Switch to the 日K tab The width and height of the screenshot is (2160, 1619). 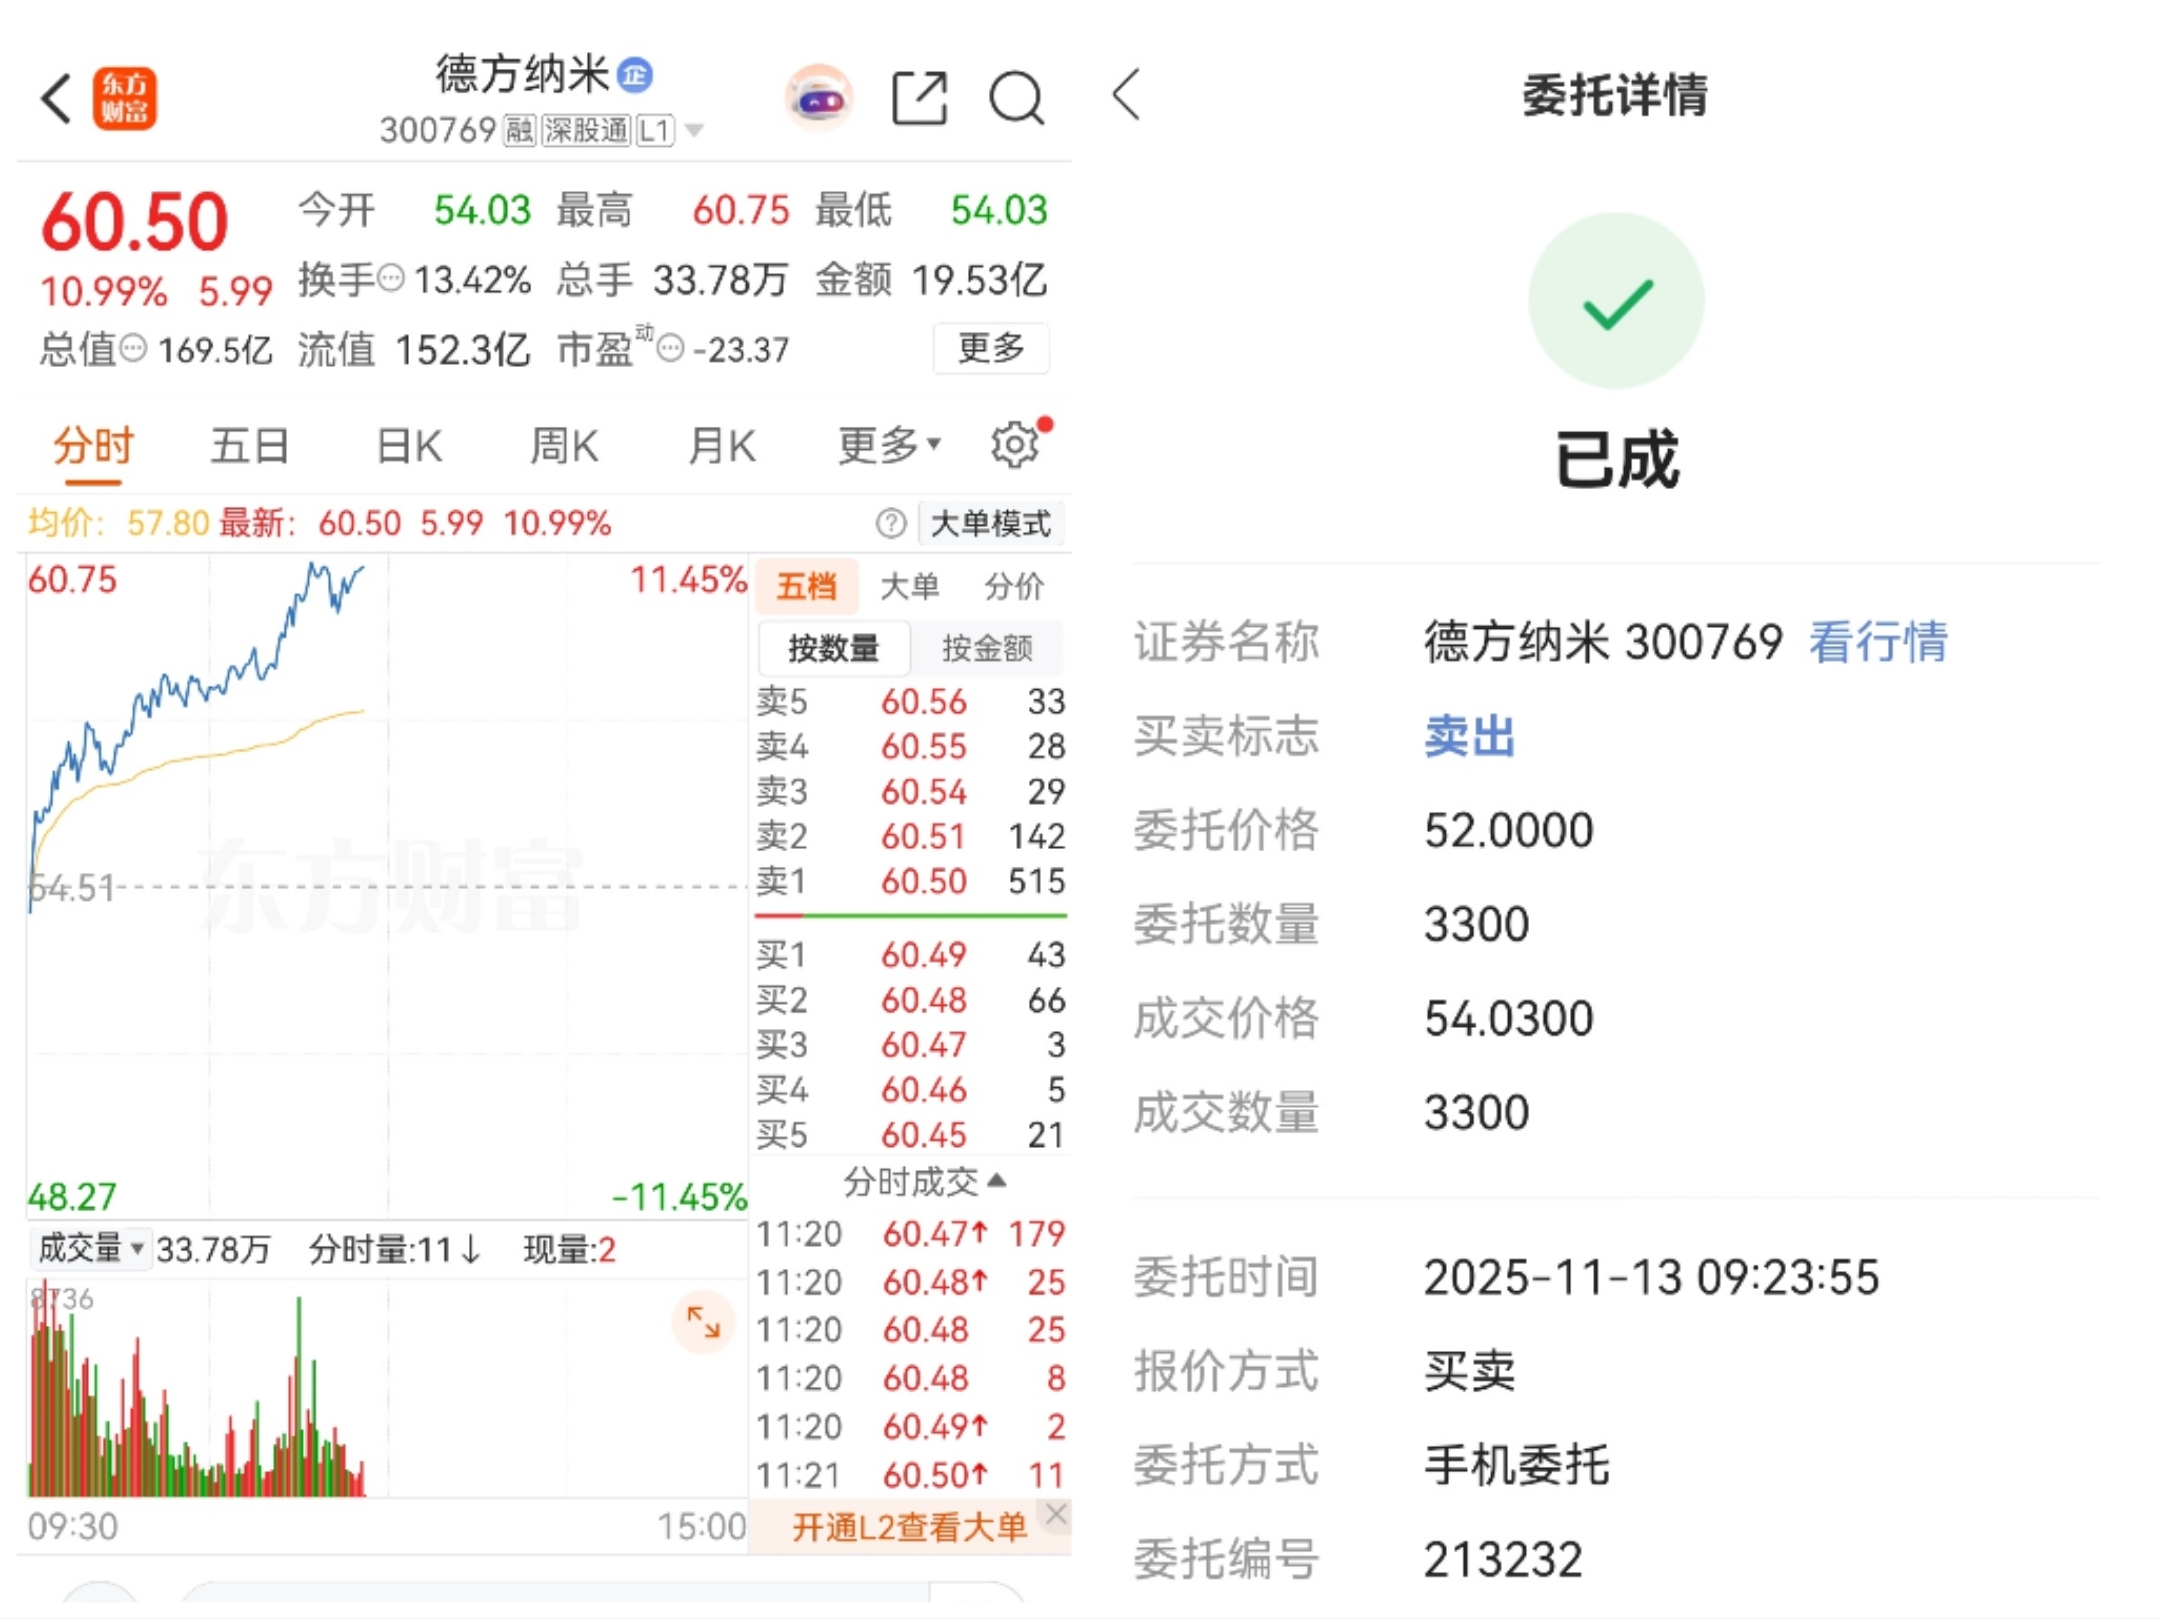tap(409, 445)
